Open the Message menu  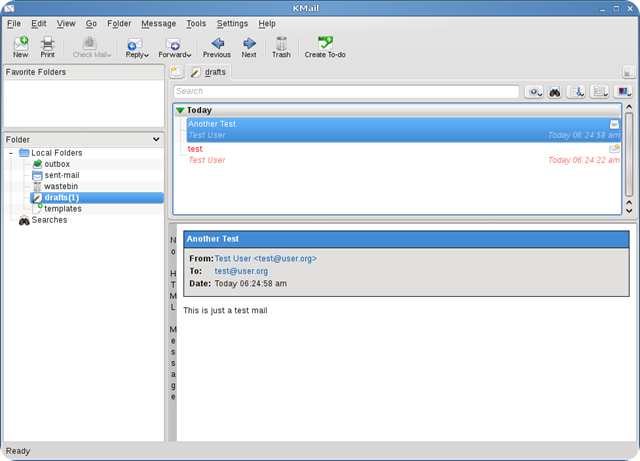(158, 24)
